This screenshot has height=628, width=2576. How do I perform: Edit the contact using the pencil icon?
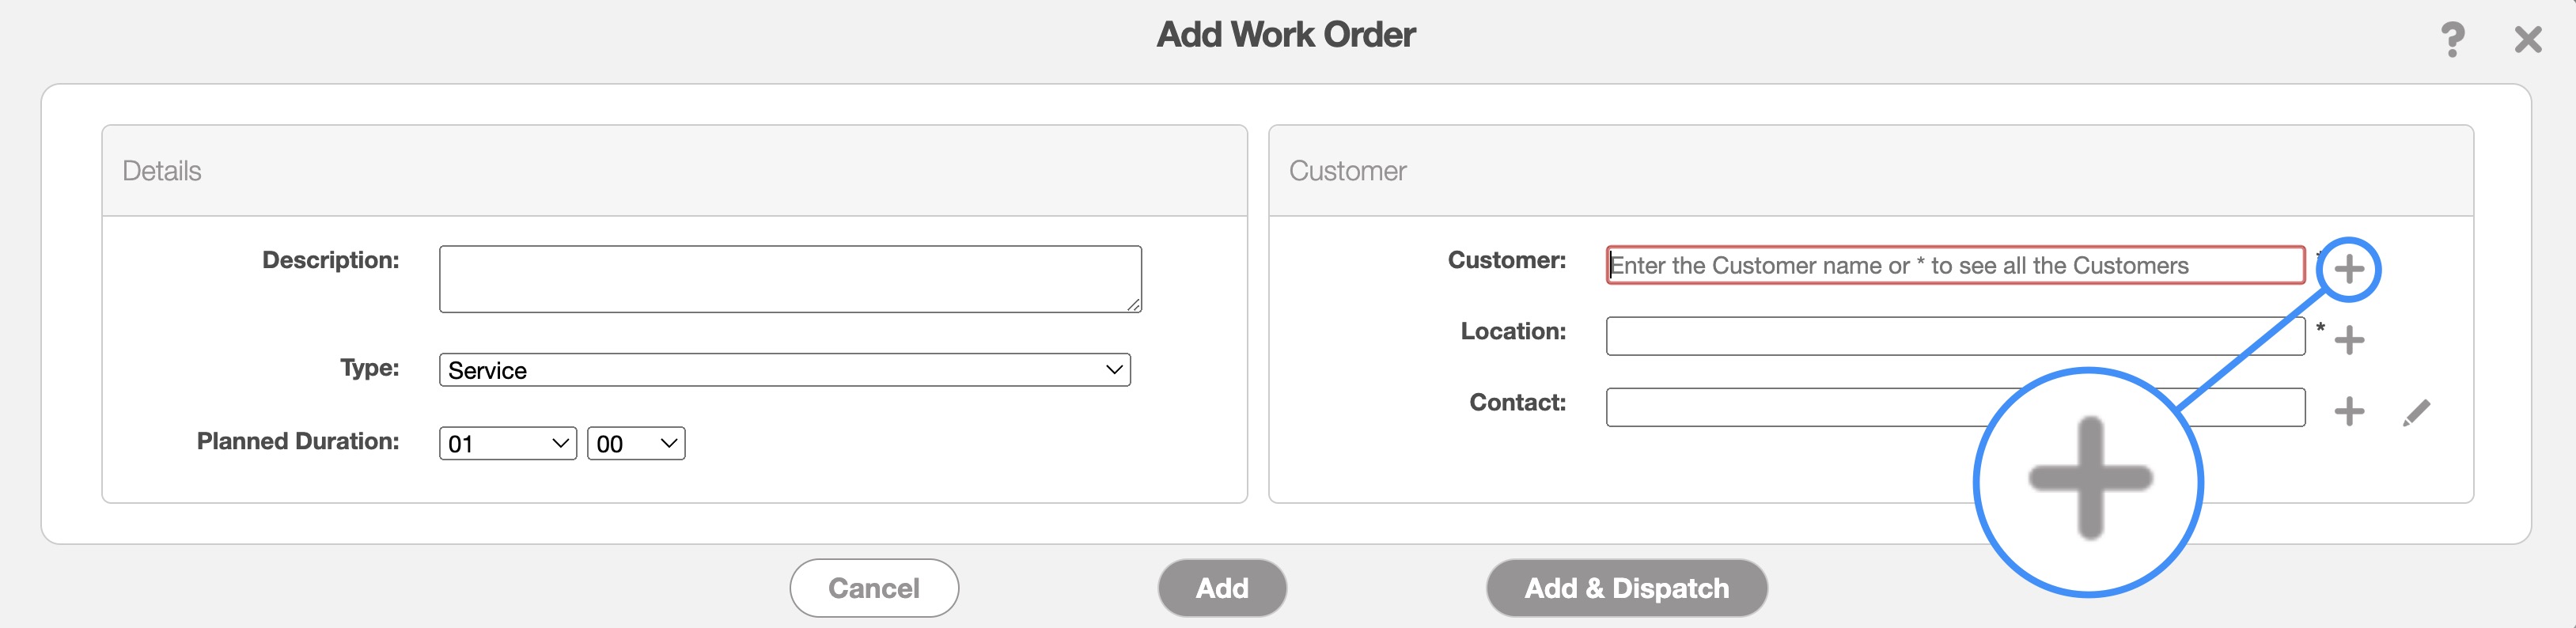pyautogui.click(x=2416, y=412)
